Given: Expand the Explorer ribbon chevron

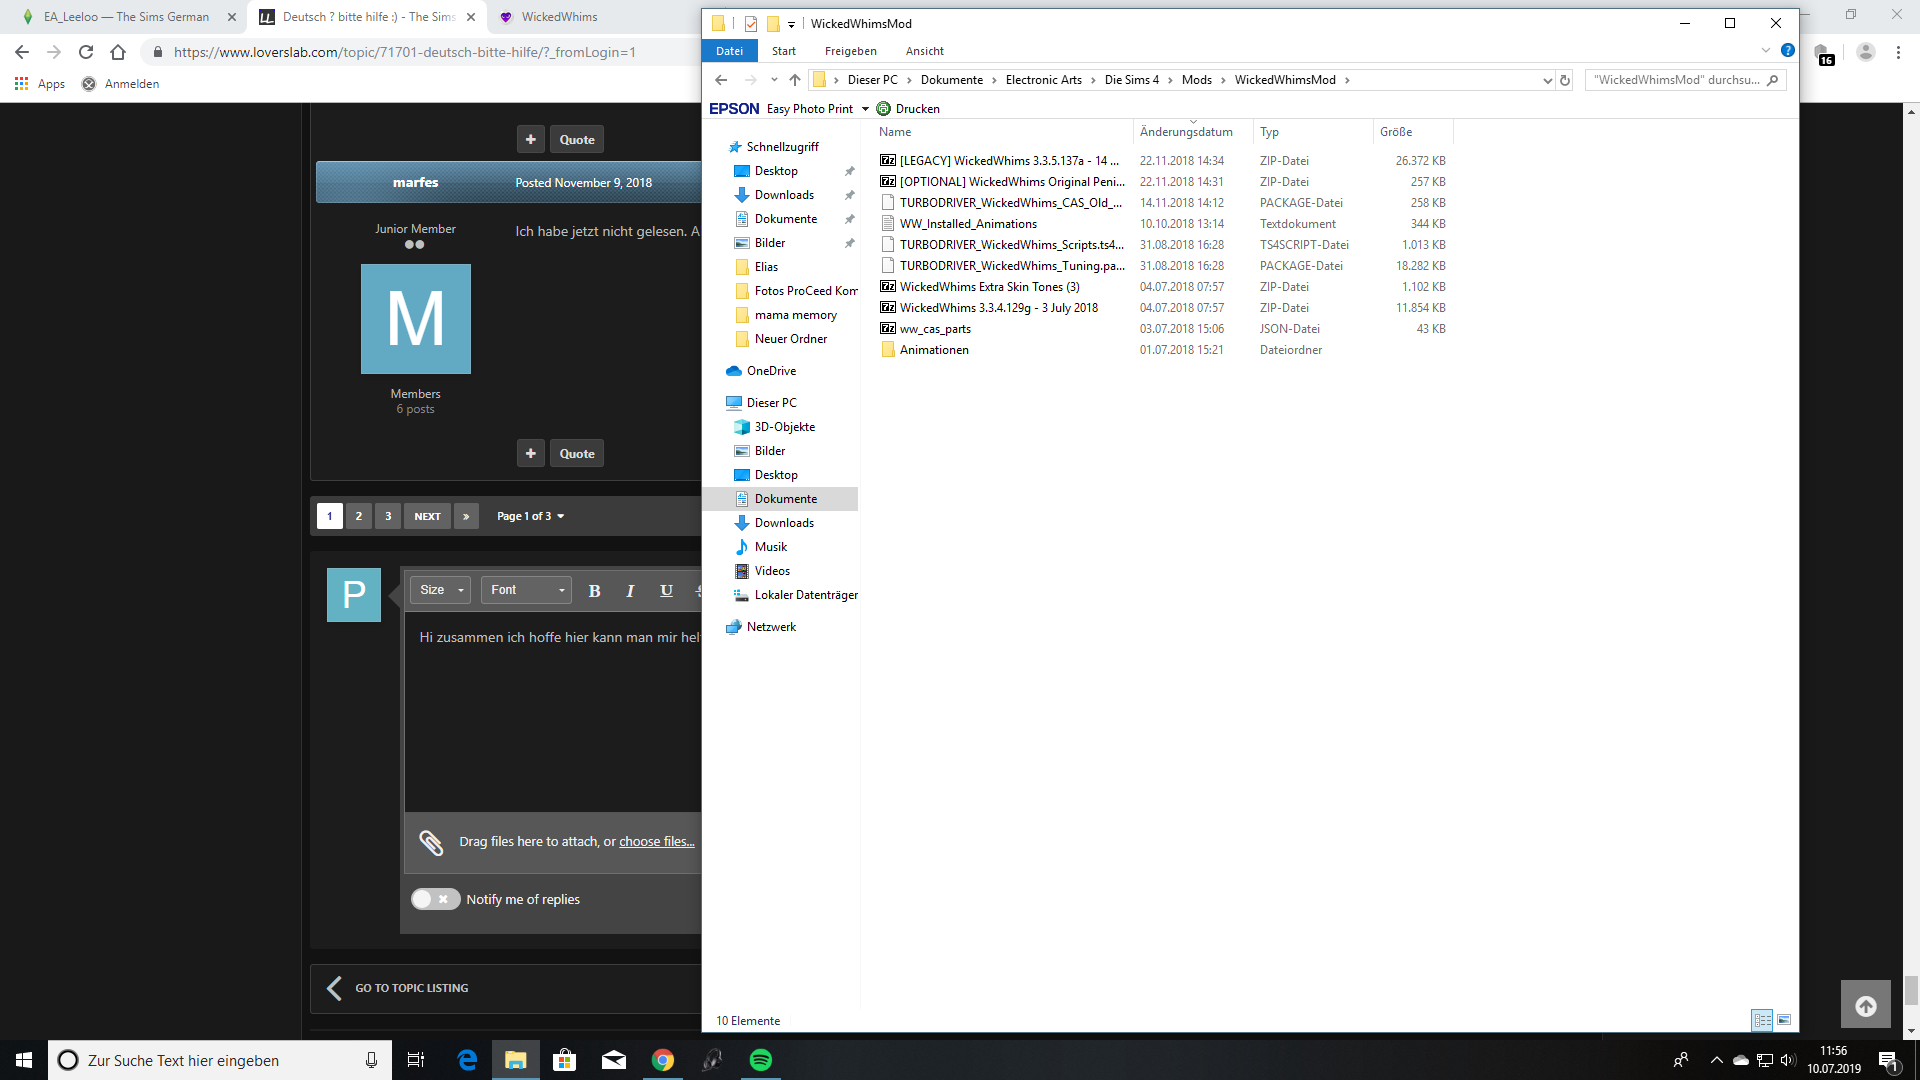Looking at the screenshot, I should coord(1765,50).
